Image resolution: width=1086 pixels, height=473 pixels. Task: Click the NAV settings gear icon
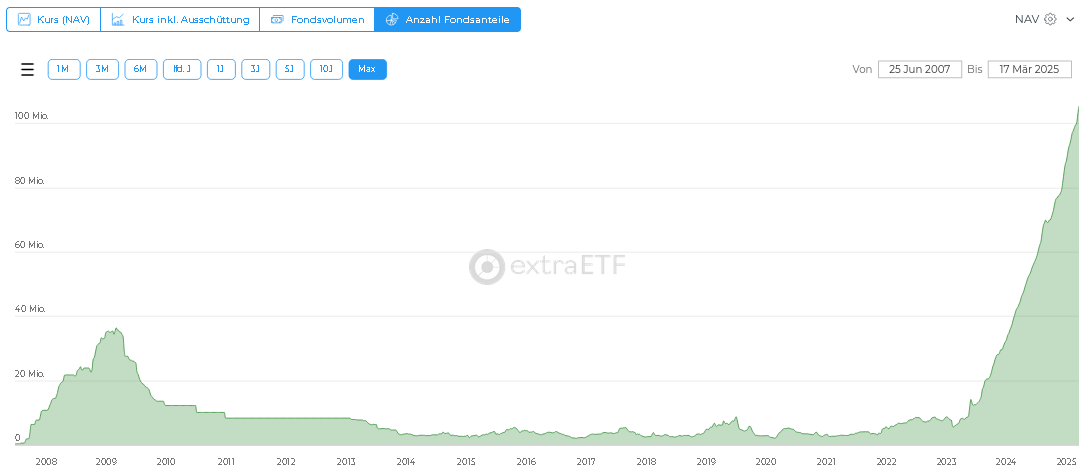[x=1050, y=19]
